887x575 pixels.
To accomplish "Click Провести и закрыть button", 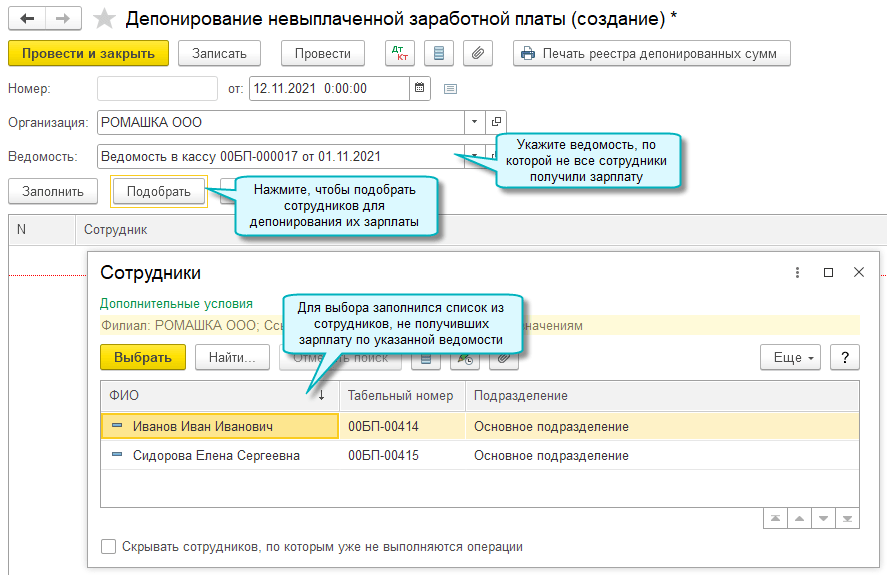I will click(x=88, y=53).
